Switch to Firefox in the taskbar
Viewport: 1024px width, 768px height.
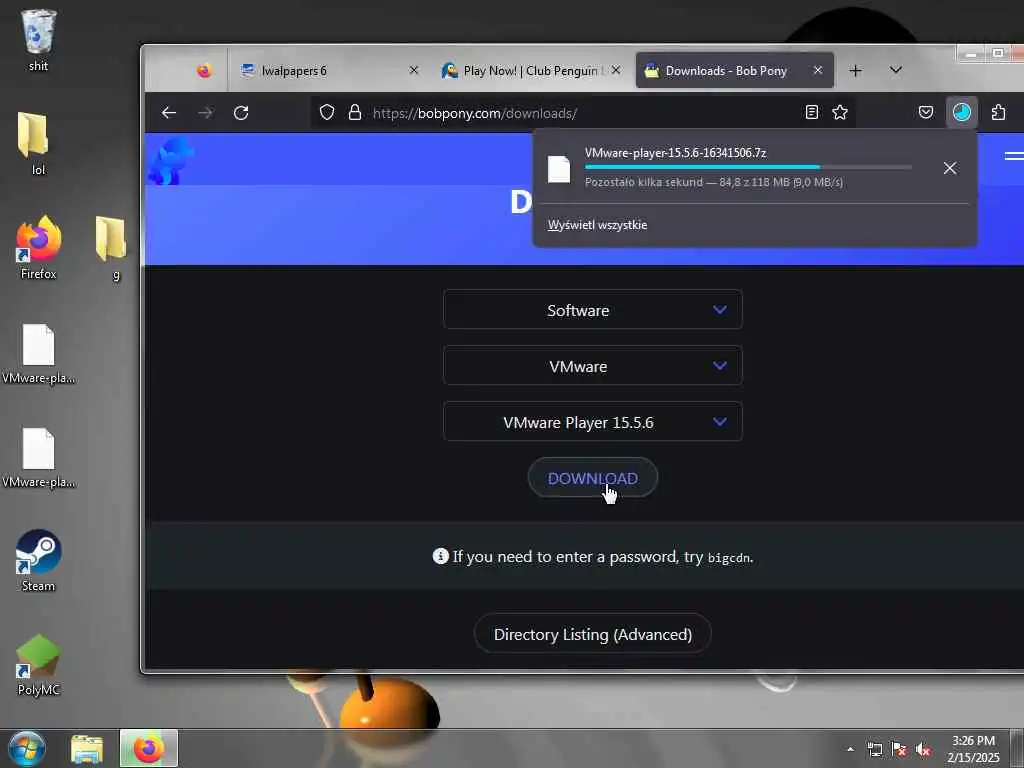[x=149, y=748]
